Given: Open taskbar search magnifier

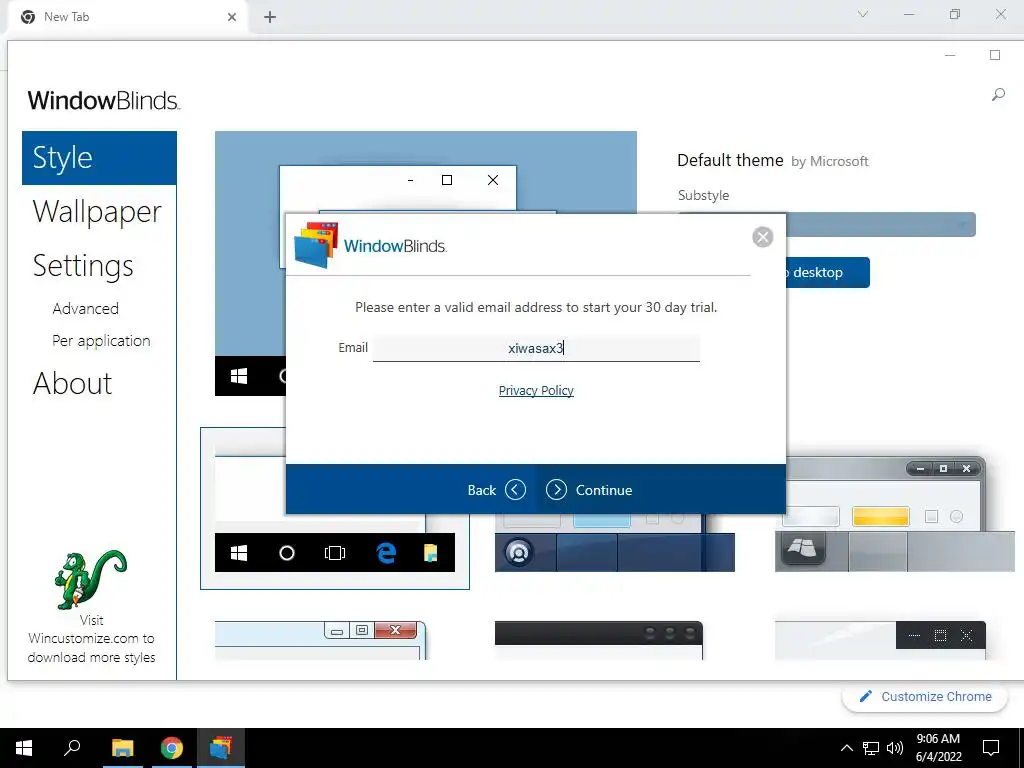Looking at the screenshot, I should point(72,748).
